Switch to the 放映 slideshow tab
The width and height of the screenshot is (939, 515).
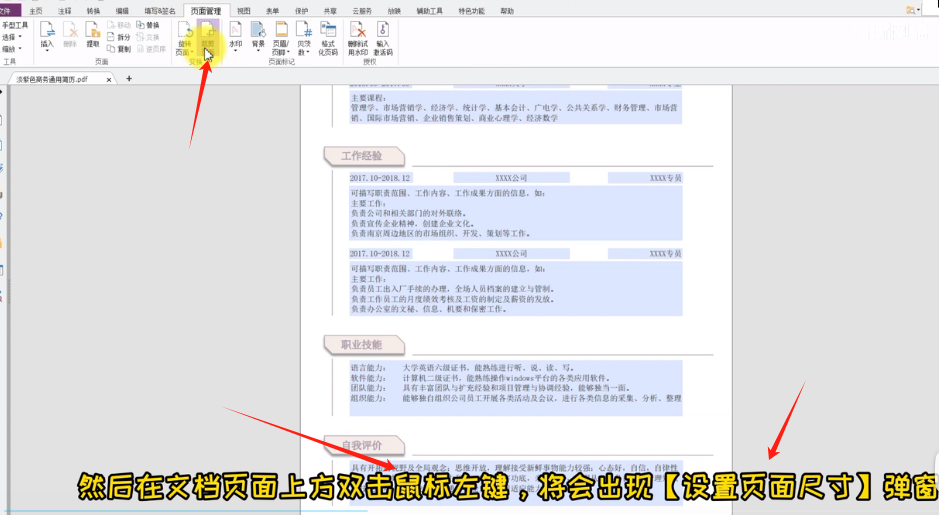(394, 11)
